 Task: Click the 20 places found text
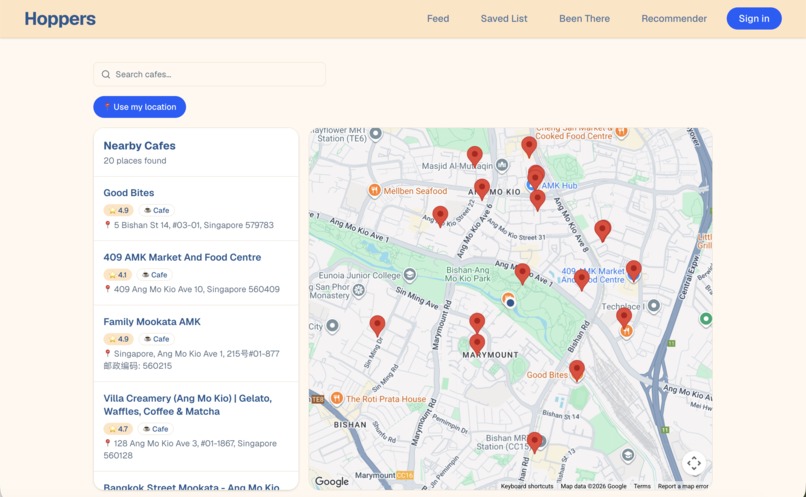coord(135,160)
